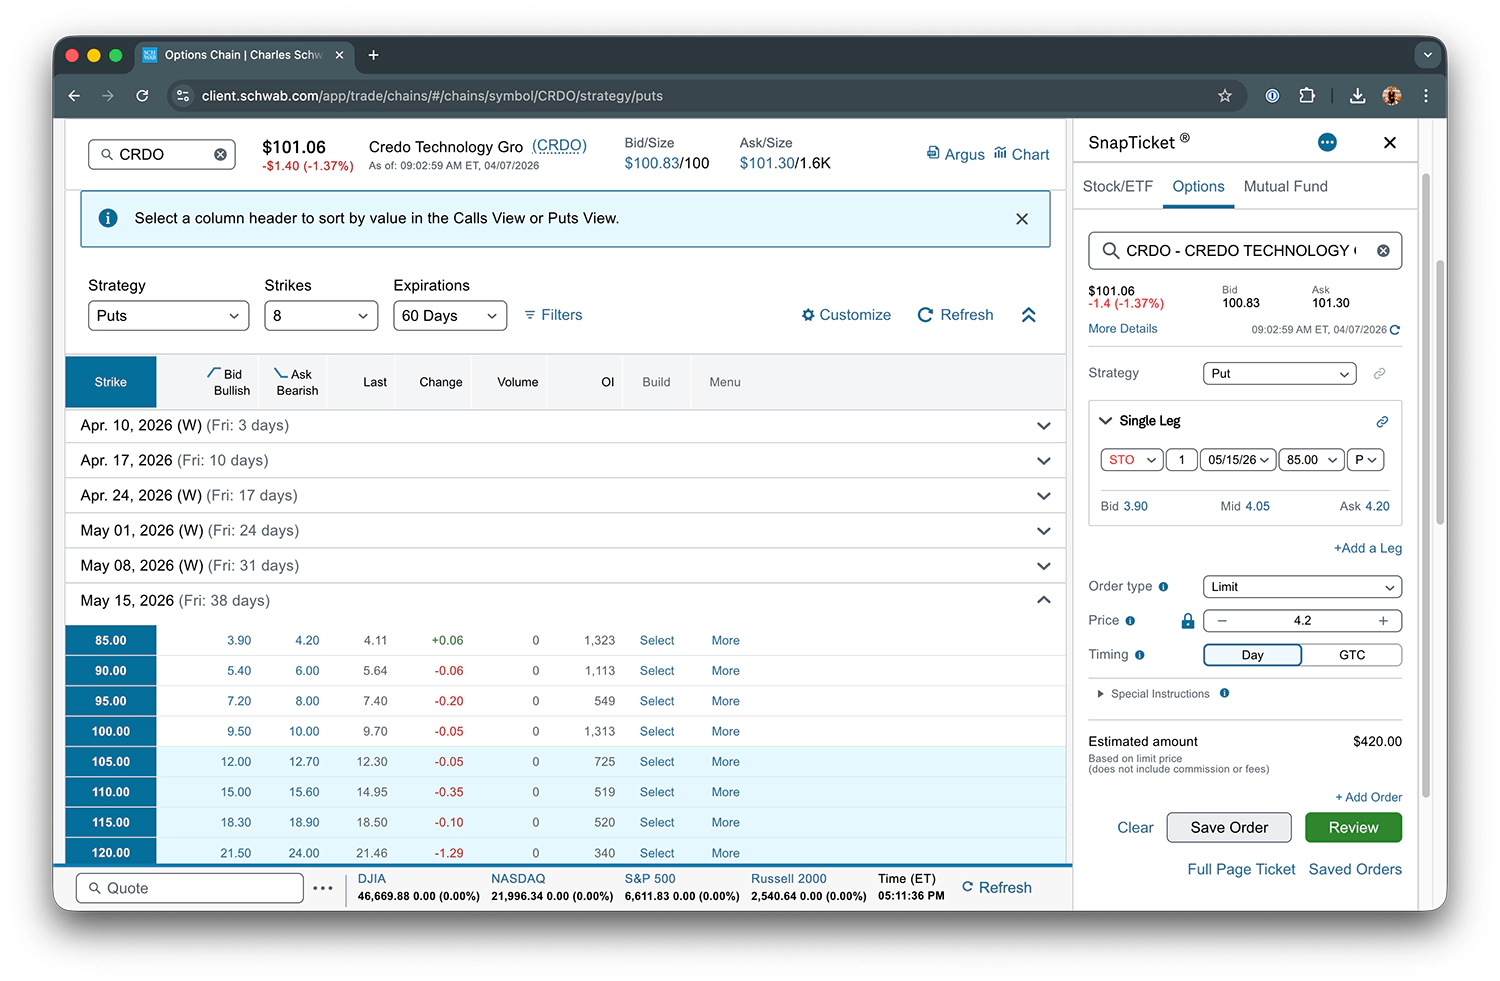View site information icon in address bar
Image resolution: width=1500 pixels, height=981 pixels.
pos(182,96)
